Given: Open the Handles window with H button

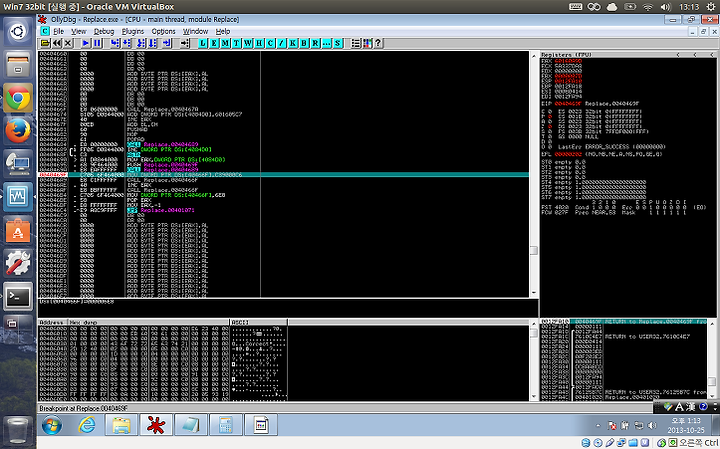Looking at the screenshot, I should 259,43.
